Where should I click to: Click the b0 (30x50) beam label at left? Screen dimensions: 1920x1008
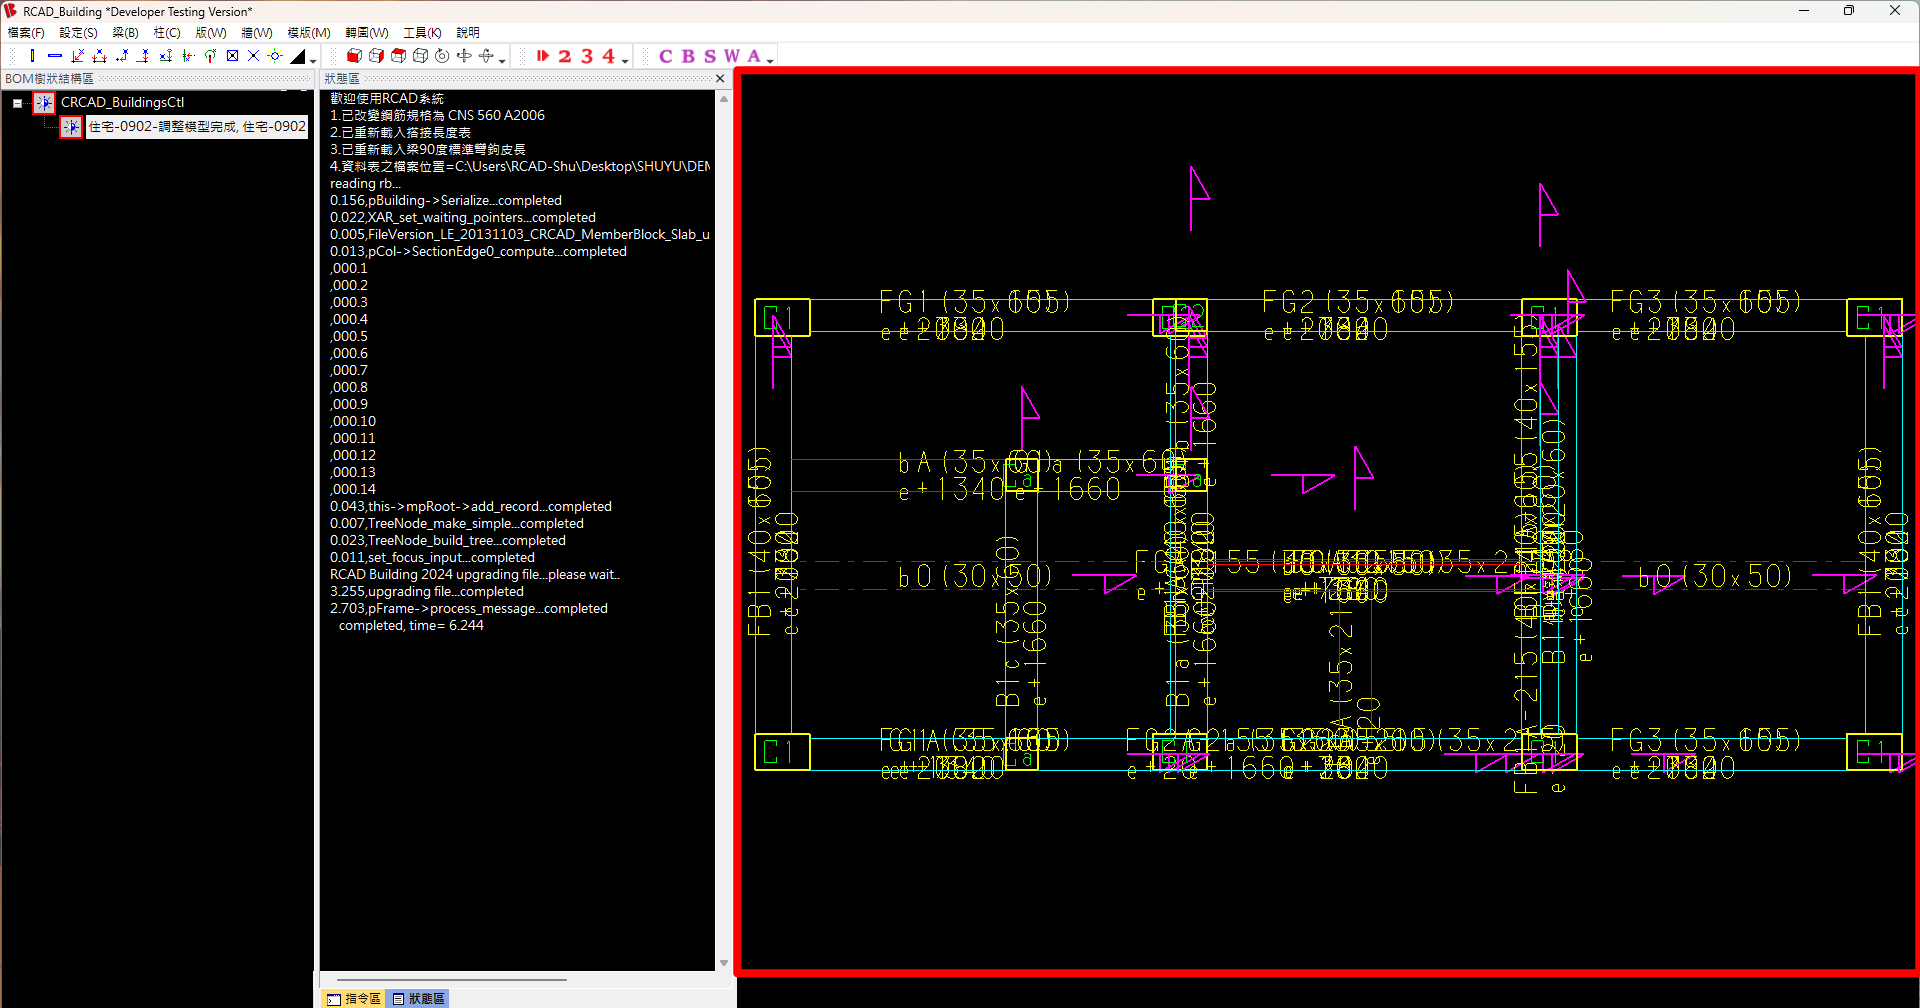pyautogui.click(x=974, y=575)
